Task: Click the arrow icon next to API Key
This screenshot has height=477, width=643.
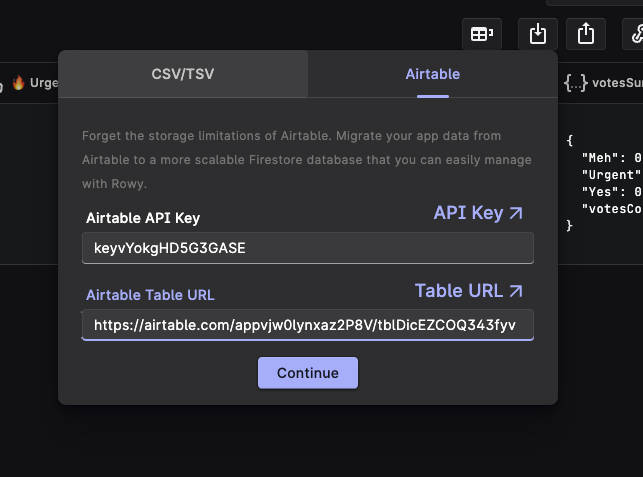Action: [516, 213]
